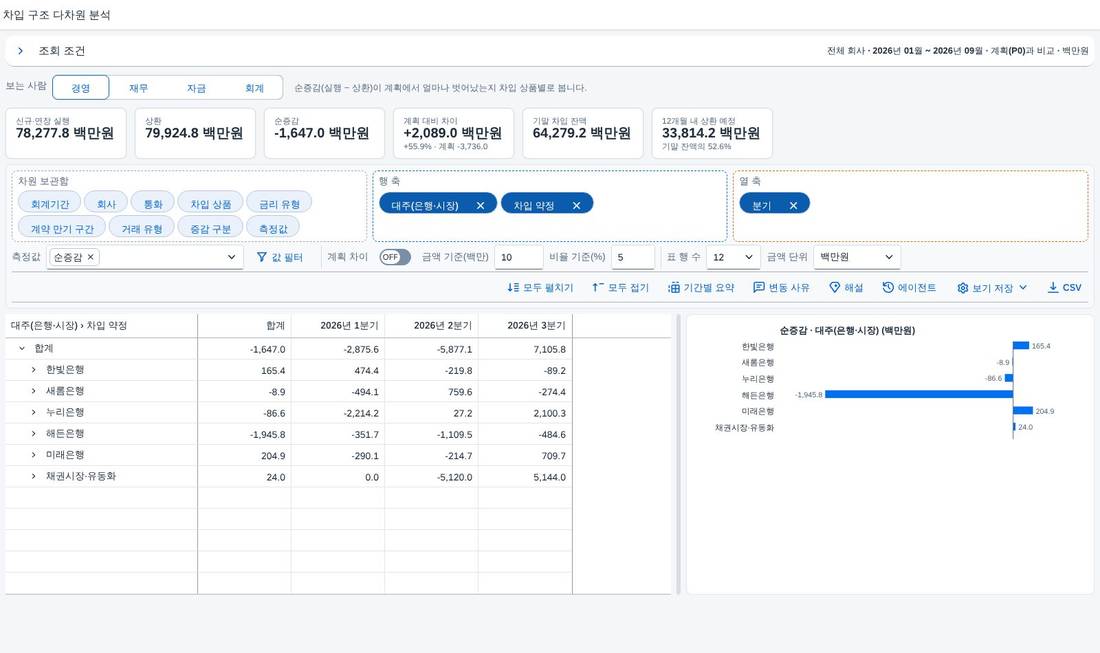Viewport: 1100px width, 653px height.
Task: Remove 차입 약정 from row axis
Action: click(x=577, y=206)
